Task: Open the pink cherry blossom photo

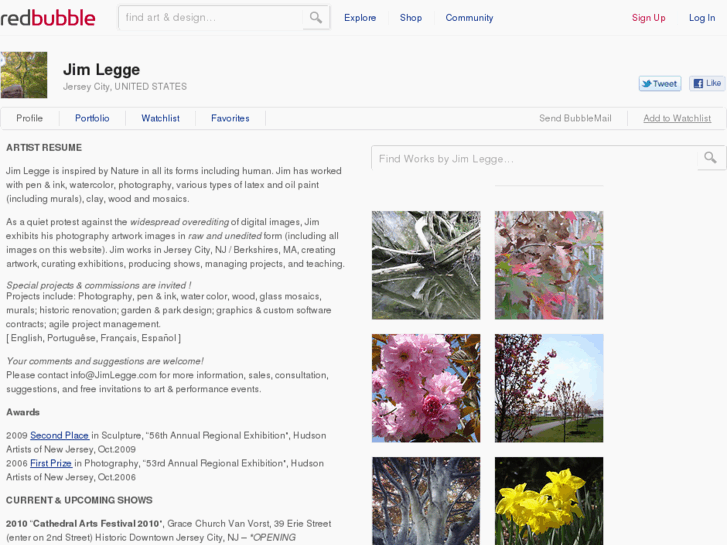Action: (x=426, y=388)
